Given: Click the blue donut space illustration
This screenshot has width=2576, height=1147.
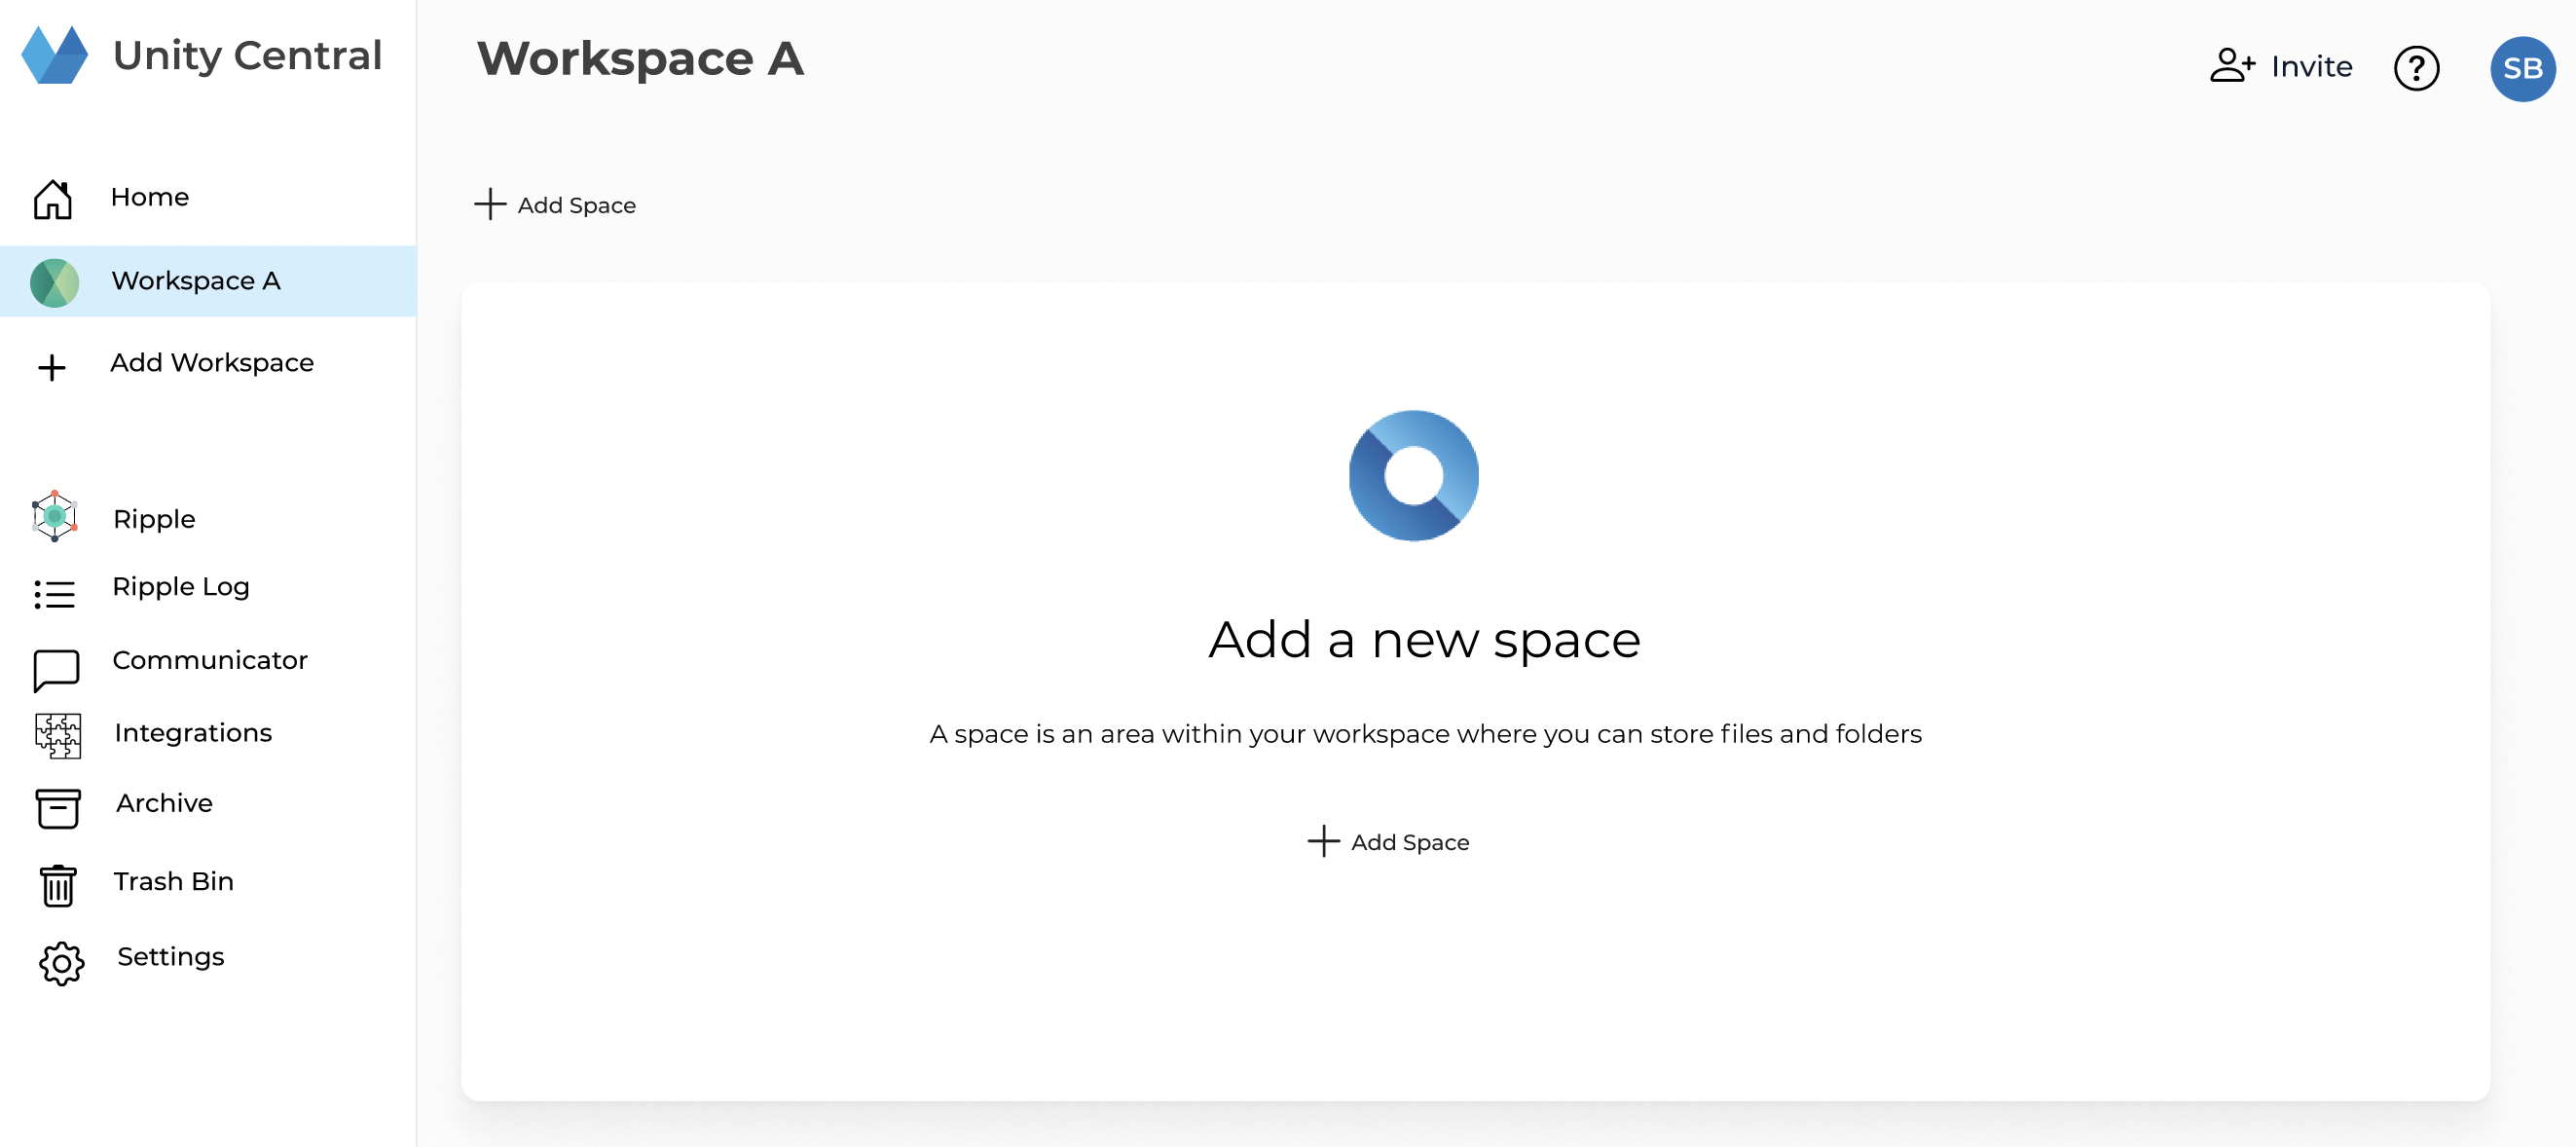Looking at the screenshot, I should click(x=1413, y=477).
